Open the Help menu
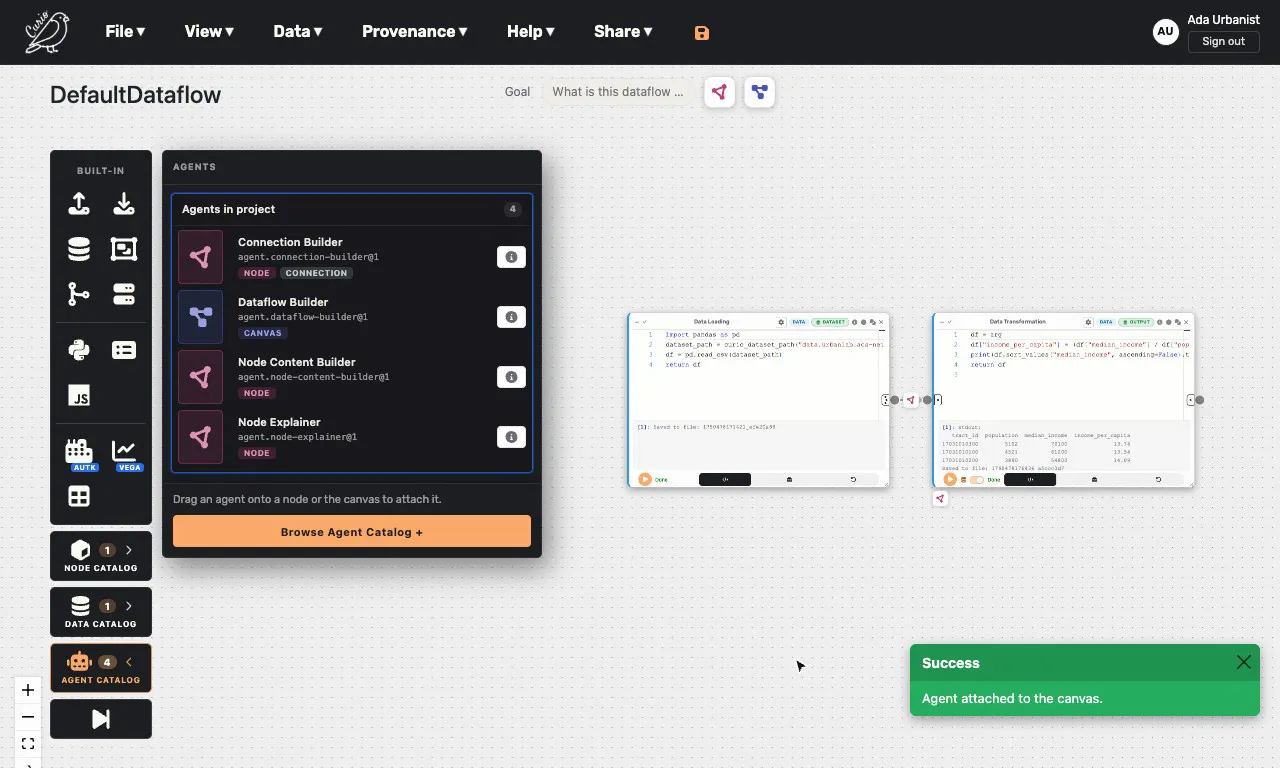Screen dimensions: 1280x768 click(531, 31)
